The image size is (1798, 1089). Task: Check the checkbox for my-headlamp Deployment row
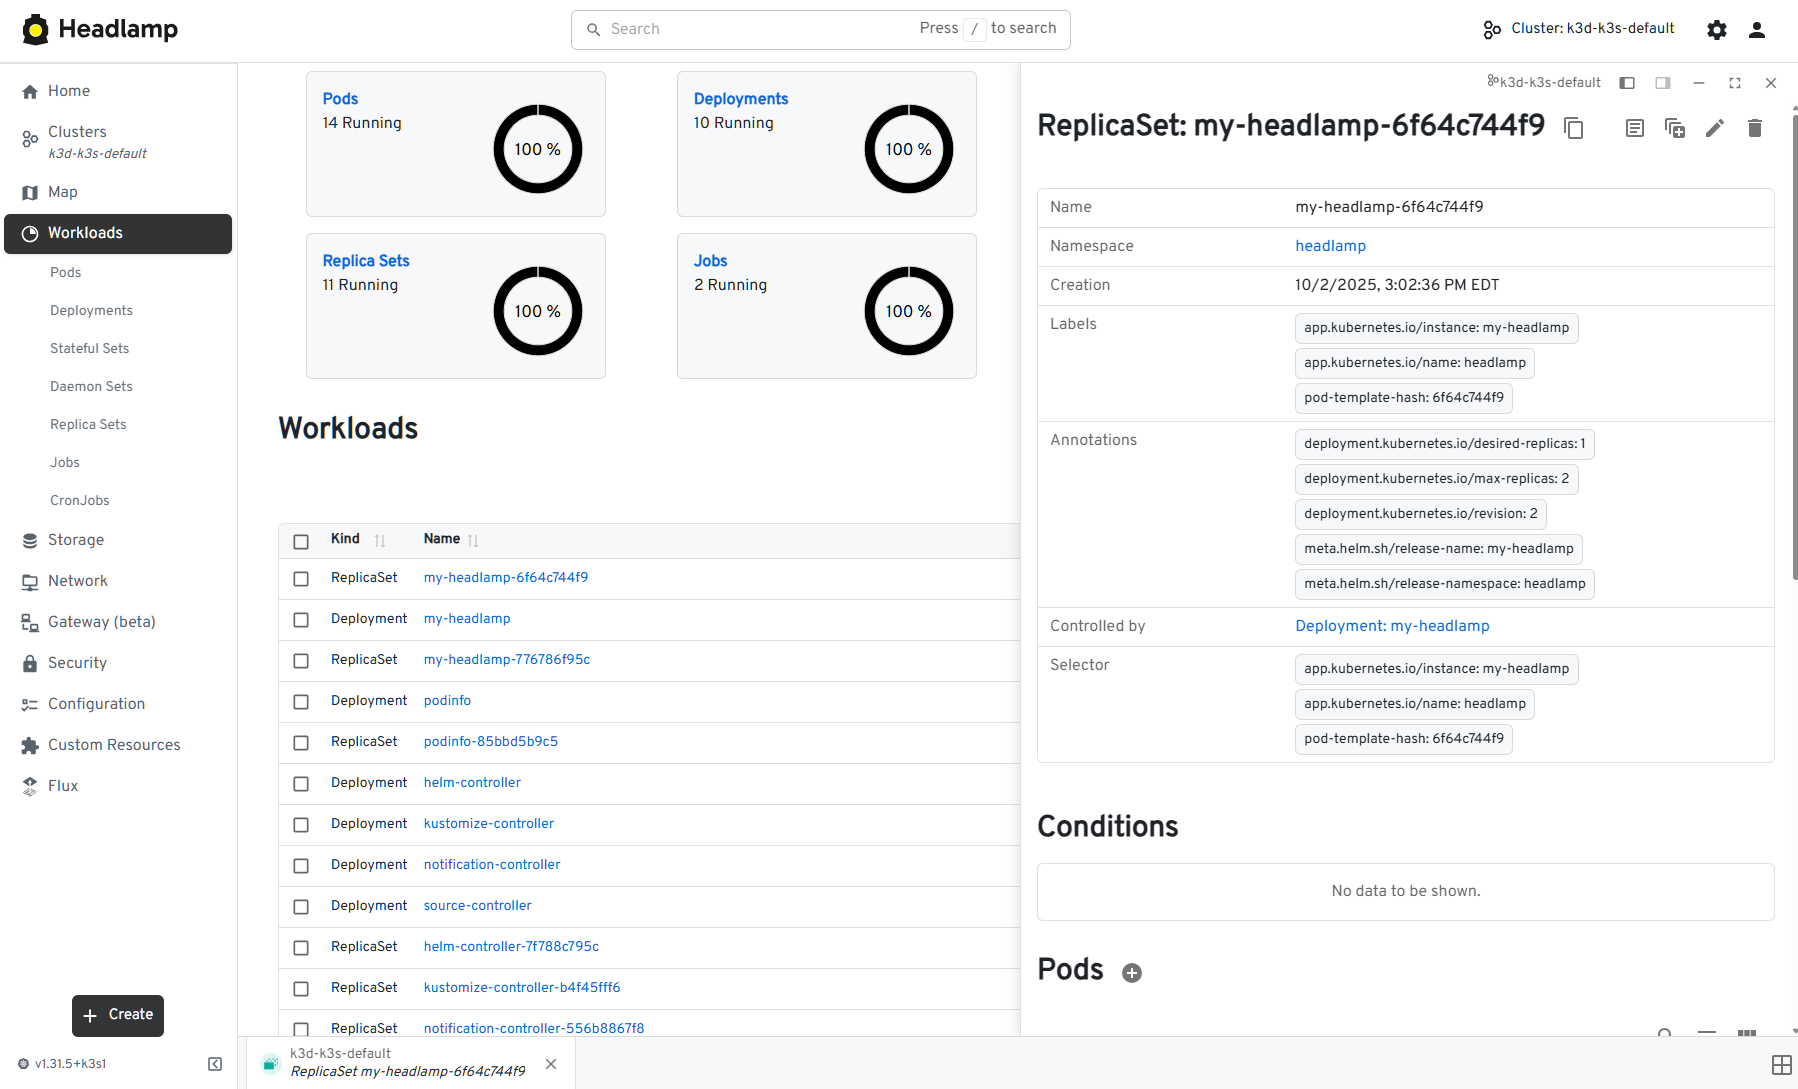point(301,620)
